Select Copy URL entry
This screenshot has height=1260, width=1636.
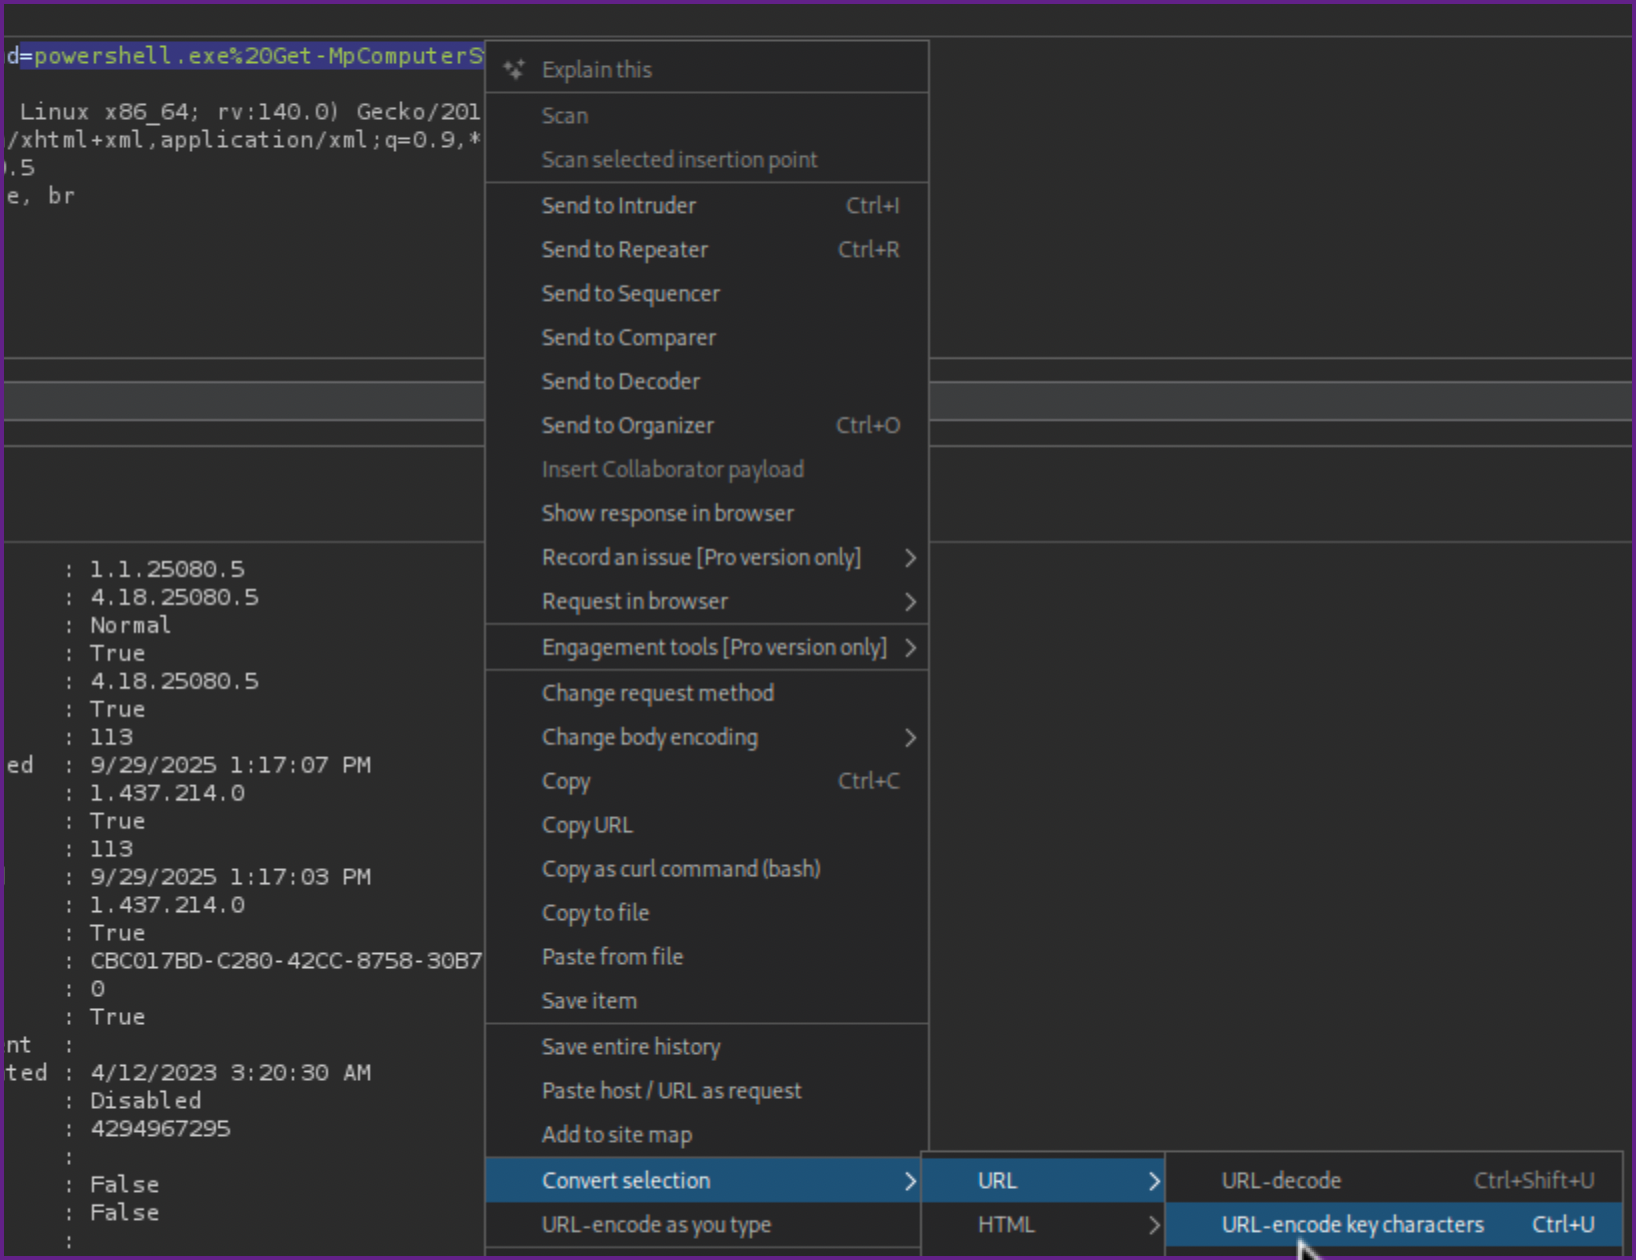pyautogui.click(x=587, y=826)
